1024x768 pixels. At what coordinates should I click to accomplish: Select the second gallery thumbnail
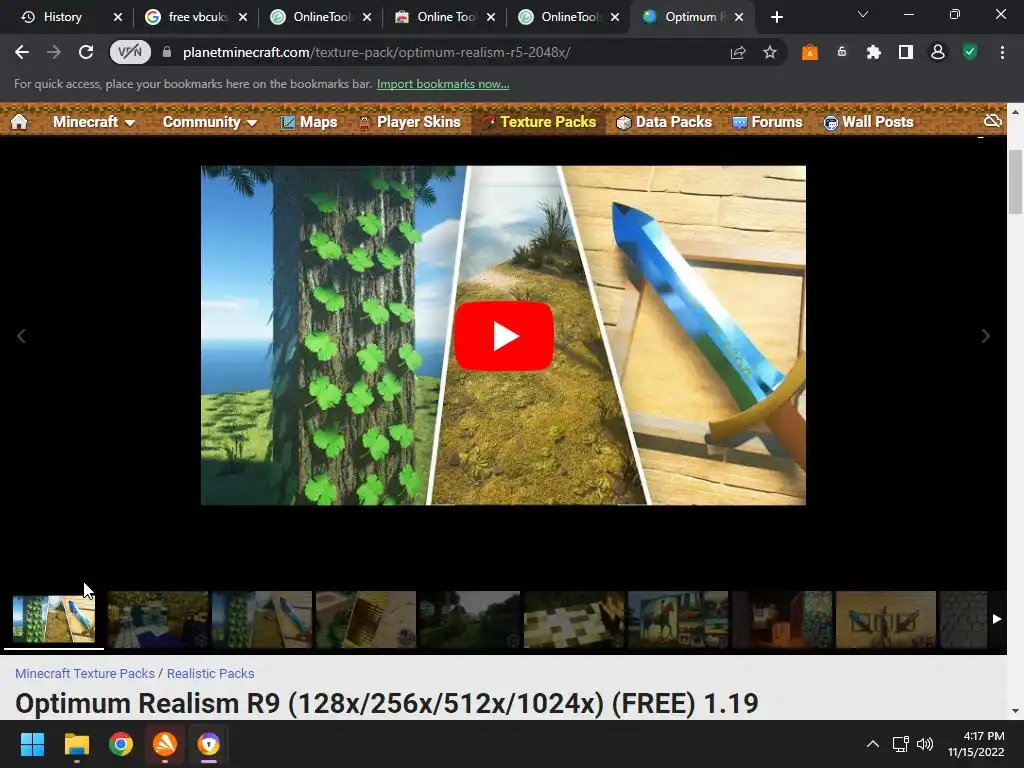(x=157, y=619)
